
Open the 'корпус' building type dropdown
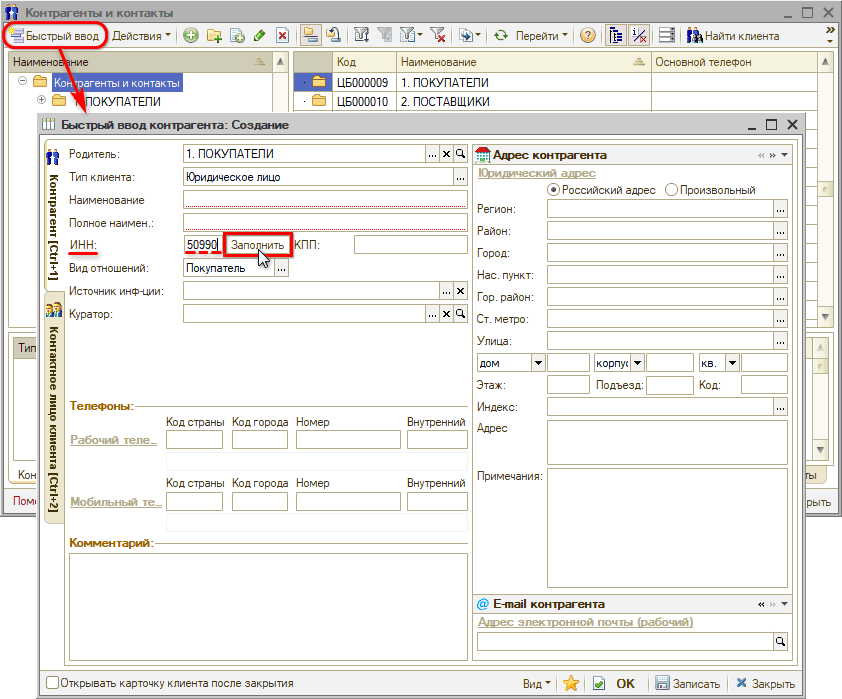click(x=637, y=362)
